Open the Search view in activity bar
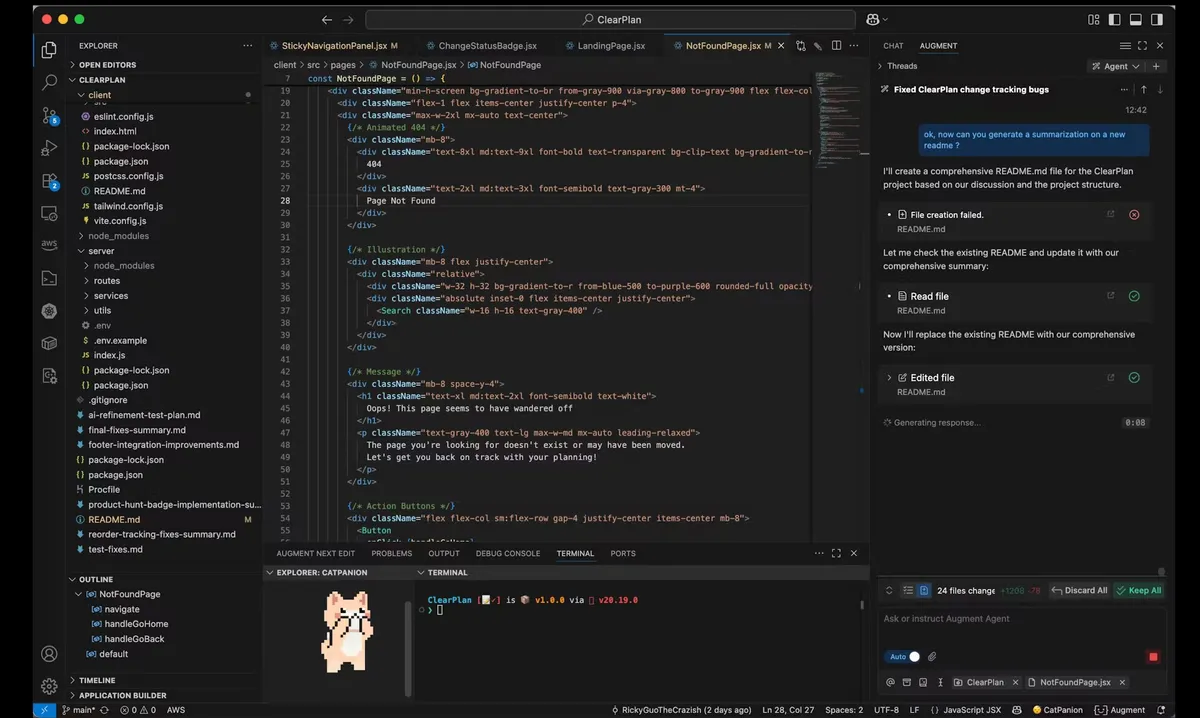 (x=49, y=84)
